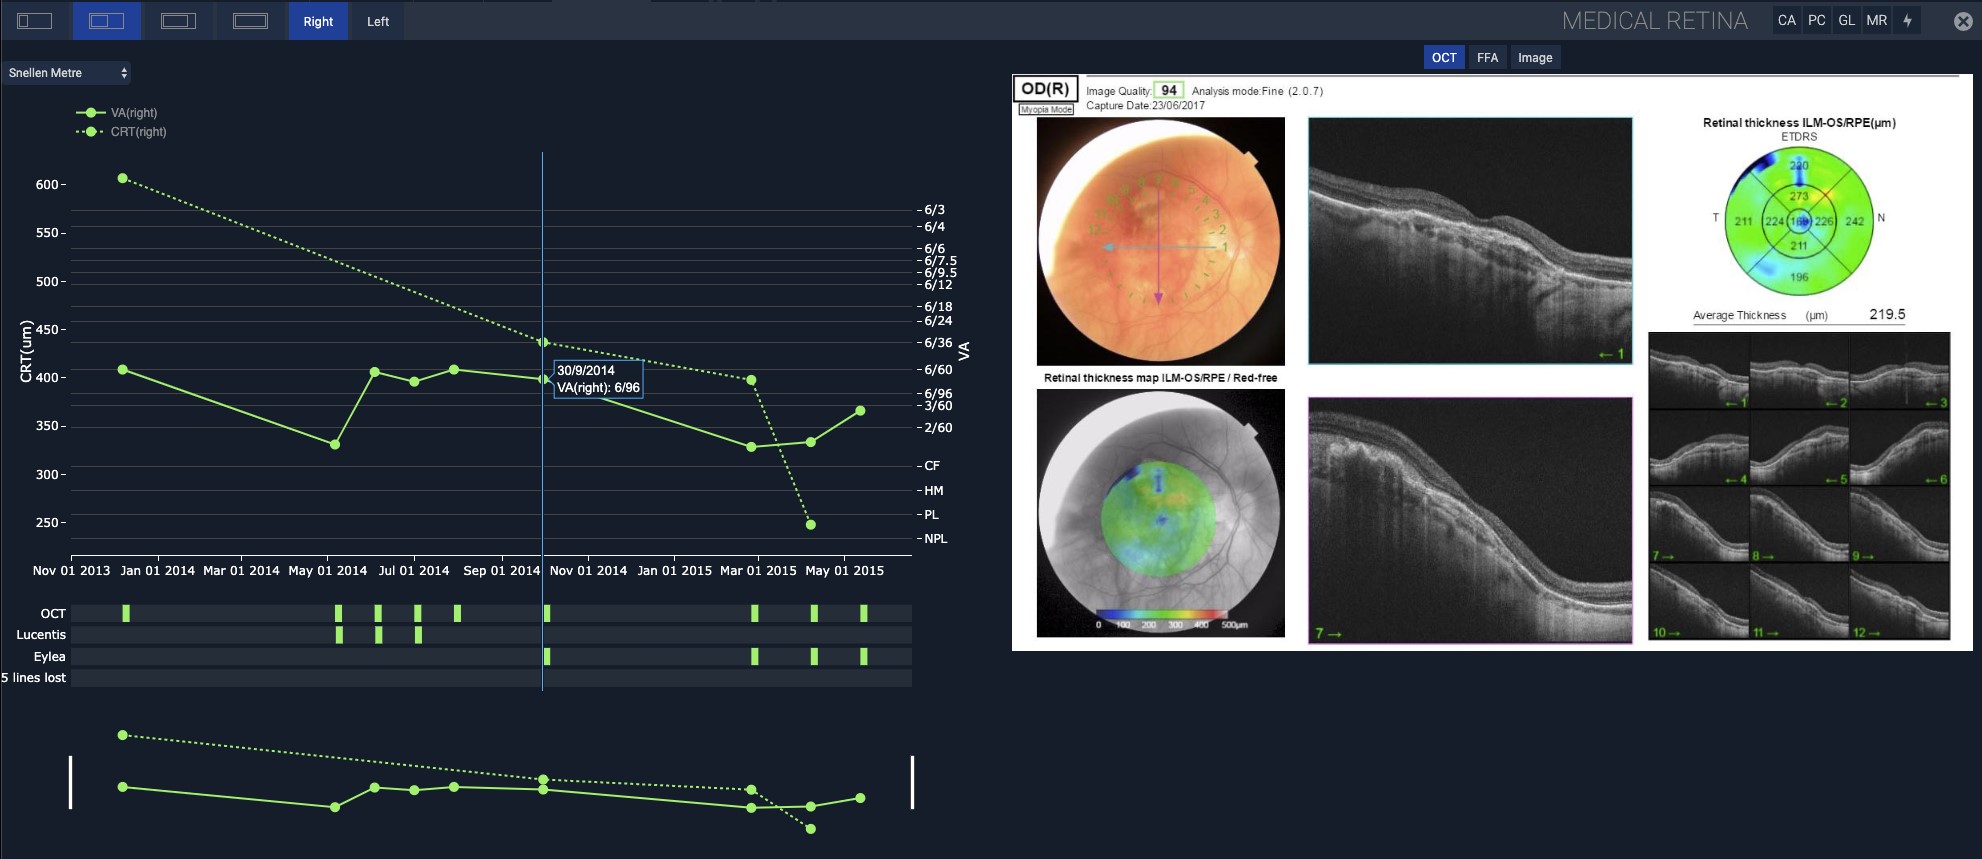1982x859 pixels.
Task: Open the MR subspecialty shortcut
Action: click(1877, 21)
